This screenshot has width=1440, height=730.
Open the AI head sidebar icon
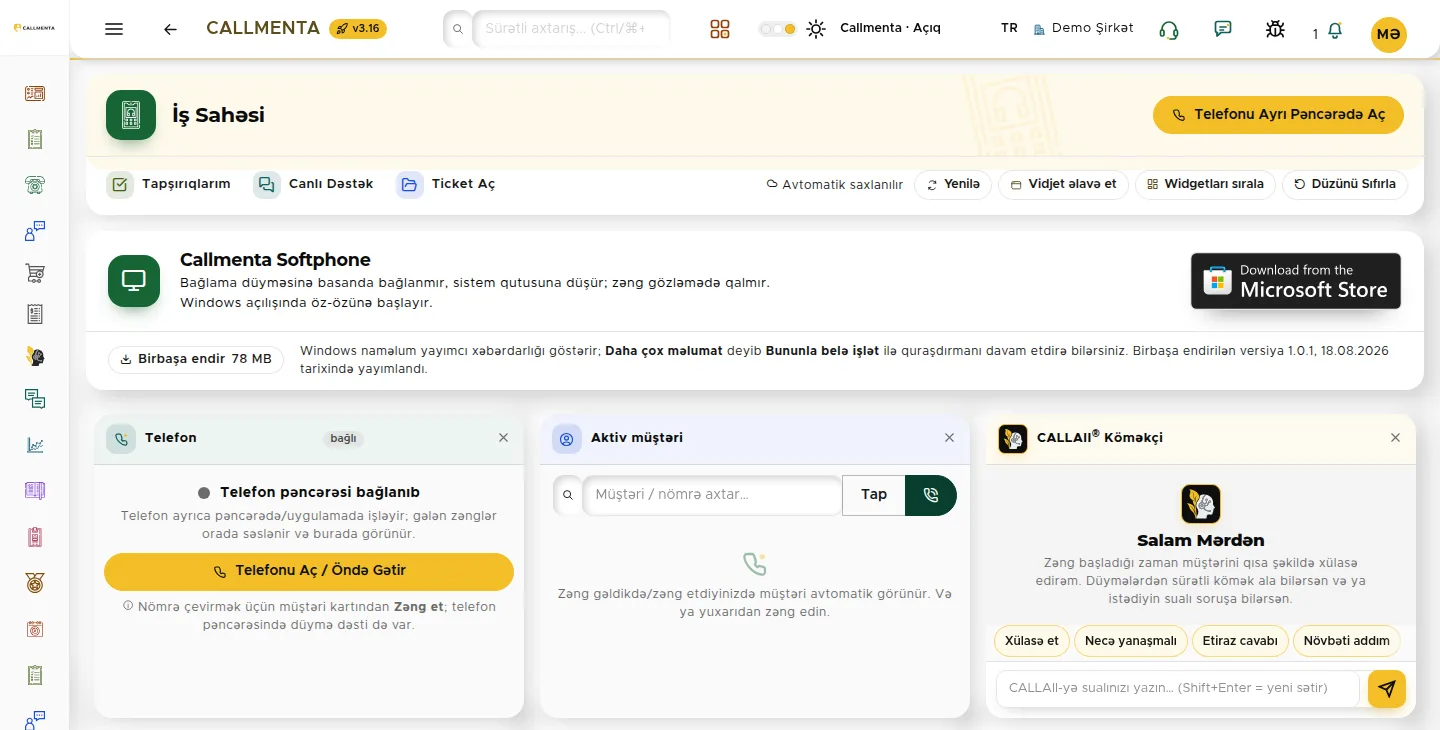point(35,356)
